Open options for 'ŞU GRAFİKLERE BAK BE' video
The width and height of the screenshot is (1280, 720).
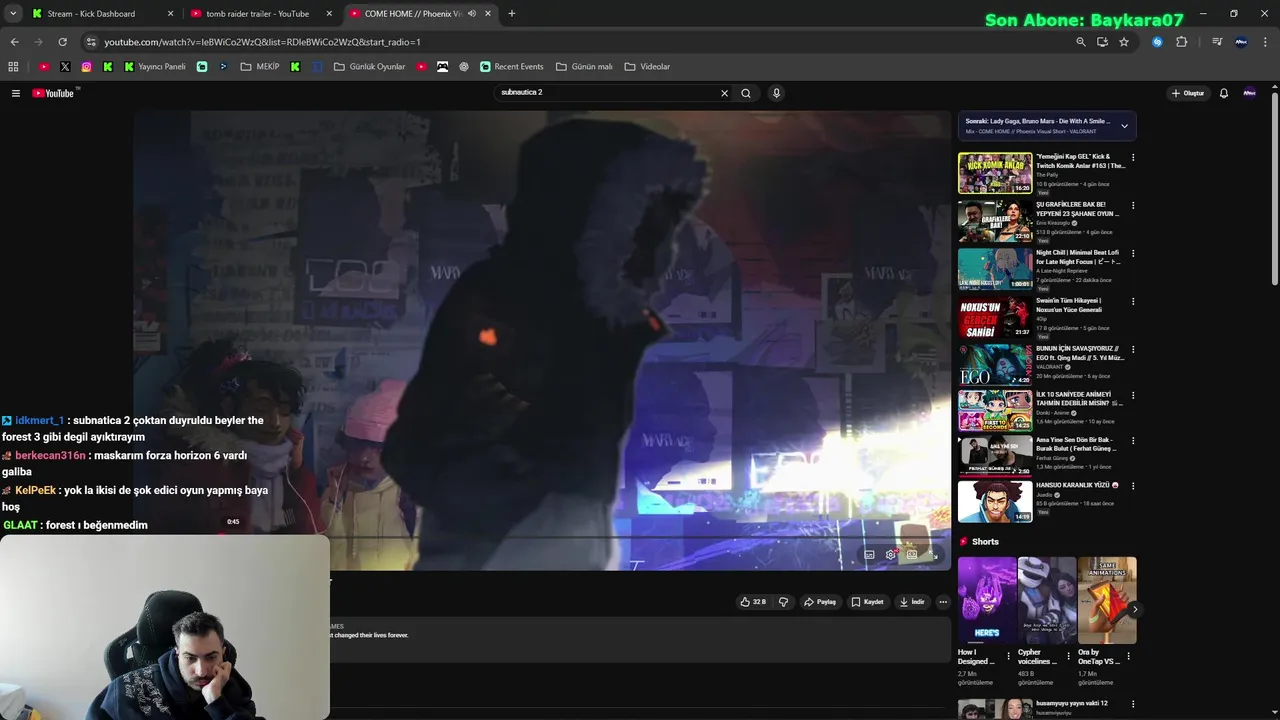click(1133, 206)
